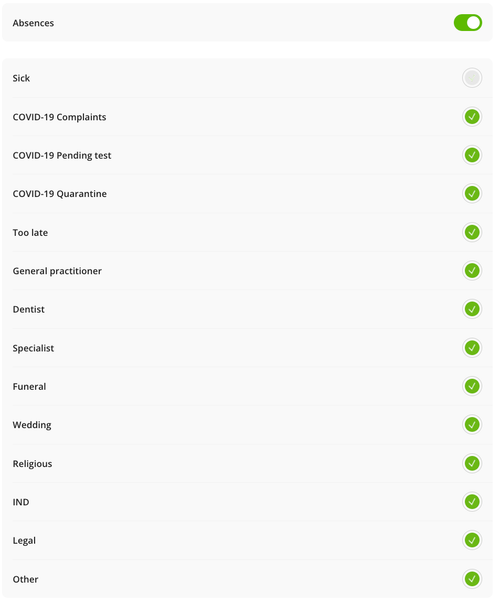Toggle the Wedding check icon
Viewport: 500px width, 602px height.
(472, 425)
